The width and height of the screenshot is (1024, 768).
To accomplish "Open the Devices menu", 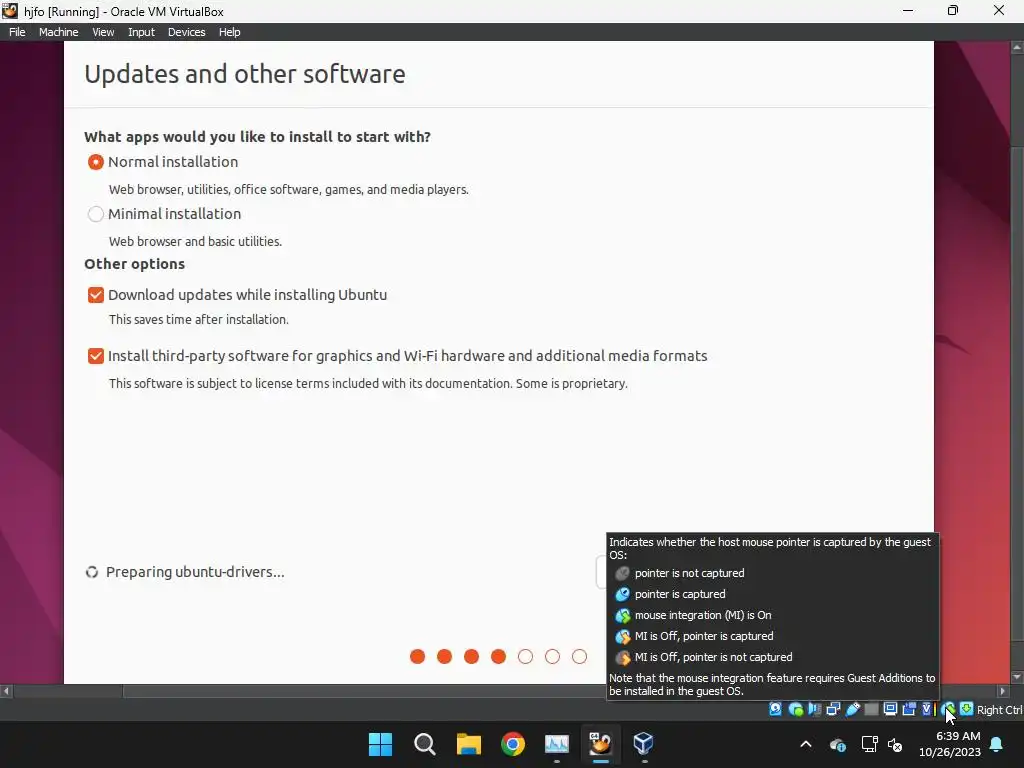I will coord(186,32).
